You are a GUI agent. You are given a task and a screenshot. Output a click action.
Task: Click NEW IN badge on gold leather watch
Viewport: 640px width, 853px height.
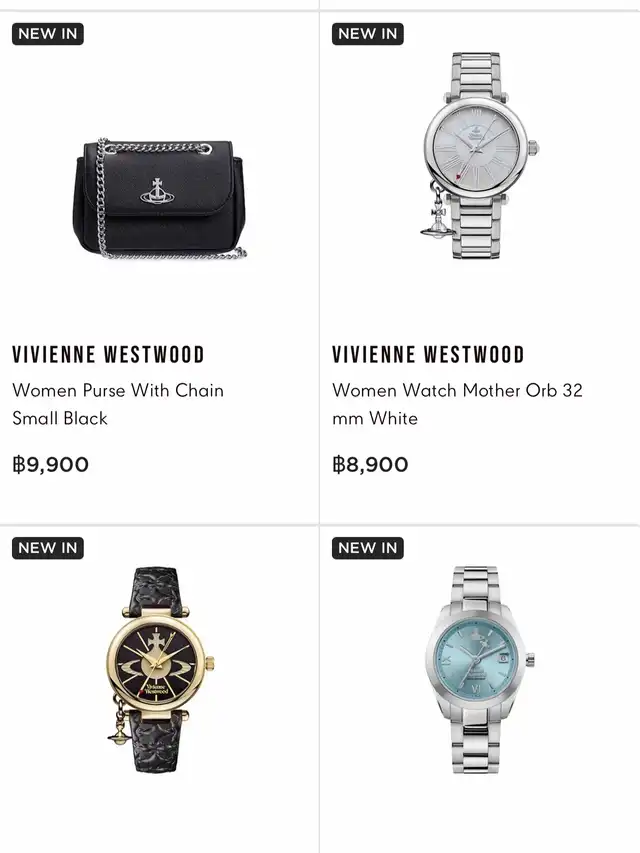(47, 548)
